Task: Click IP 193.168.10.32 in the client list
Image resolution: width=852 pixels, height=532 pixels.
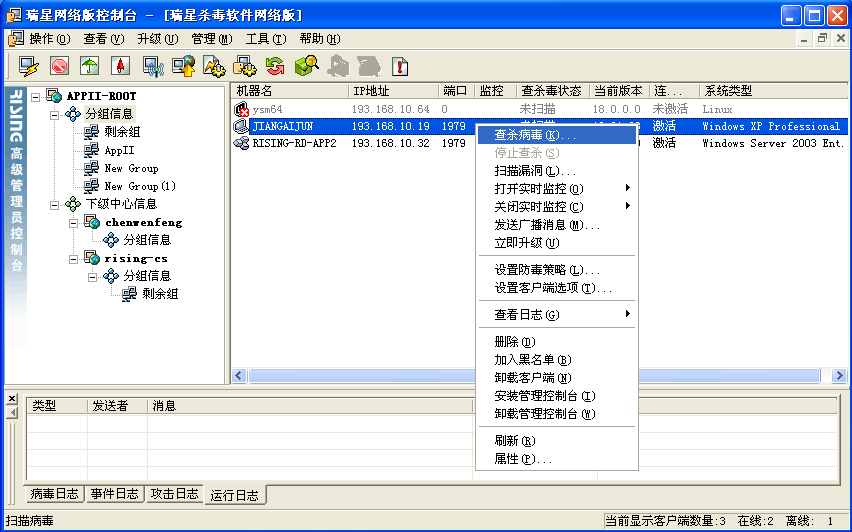Action: point(391,143)
